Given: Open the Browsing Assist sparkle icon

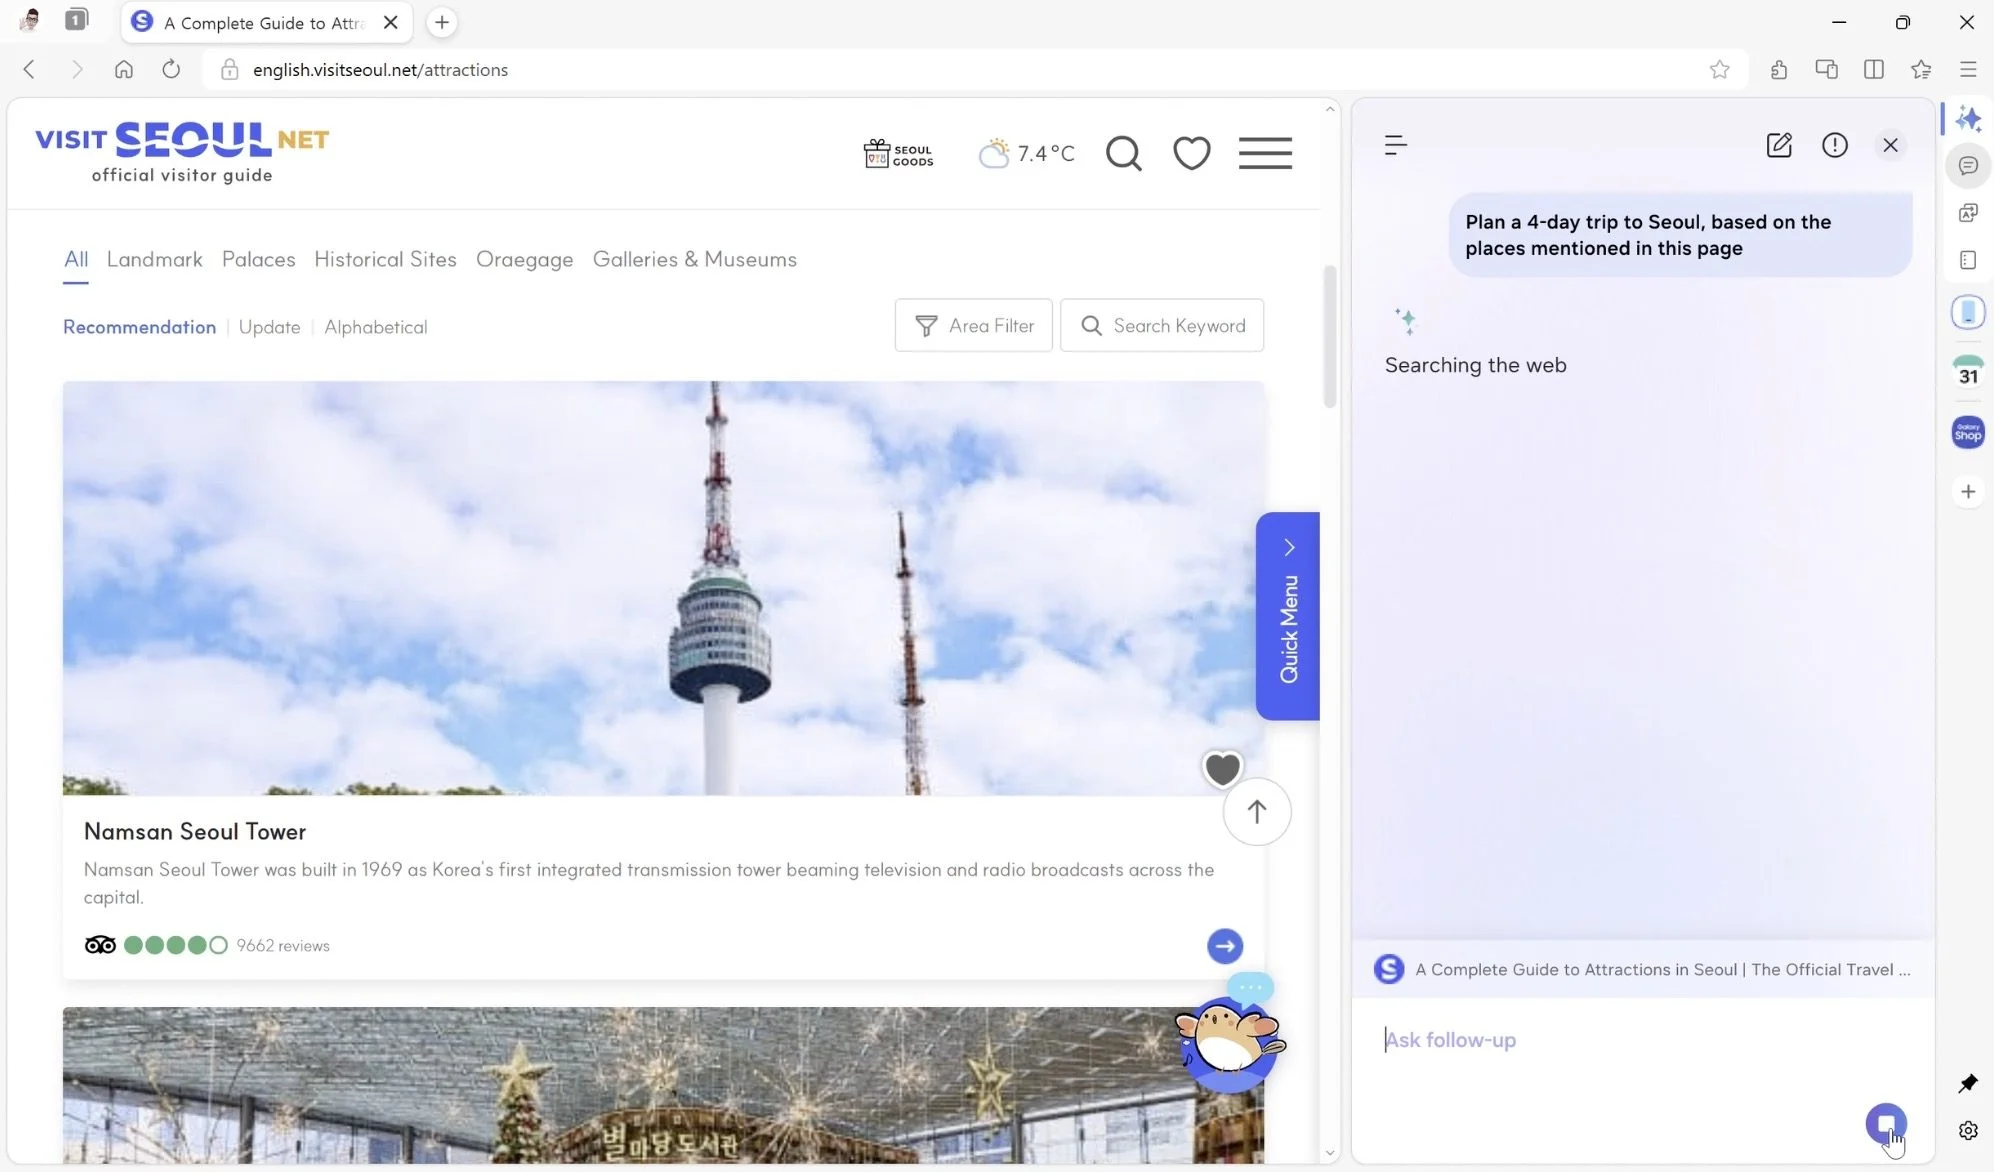Looking at the screenshot, I should (1969, 118).
